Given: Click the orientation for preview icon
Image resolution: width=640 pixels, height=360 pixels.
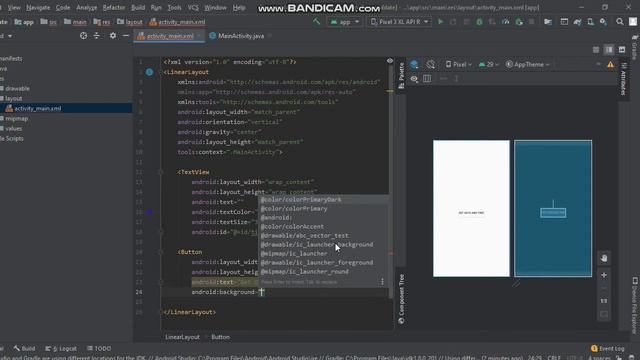Looking at the screenshot, I should pos(431,64).
